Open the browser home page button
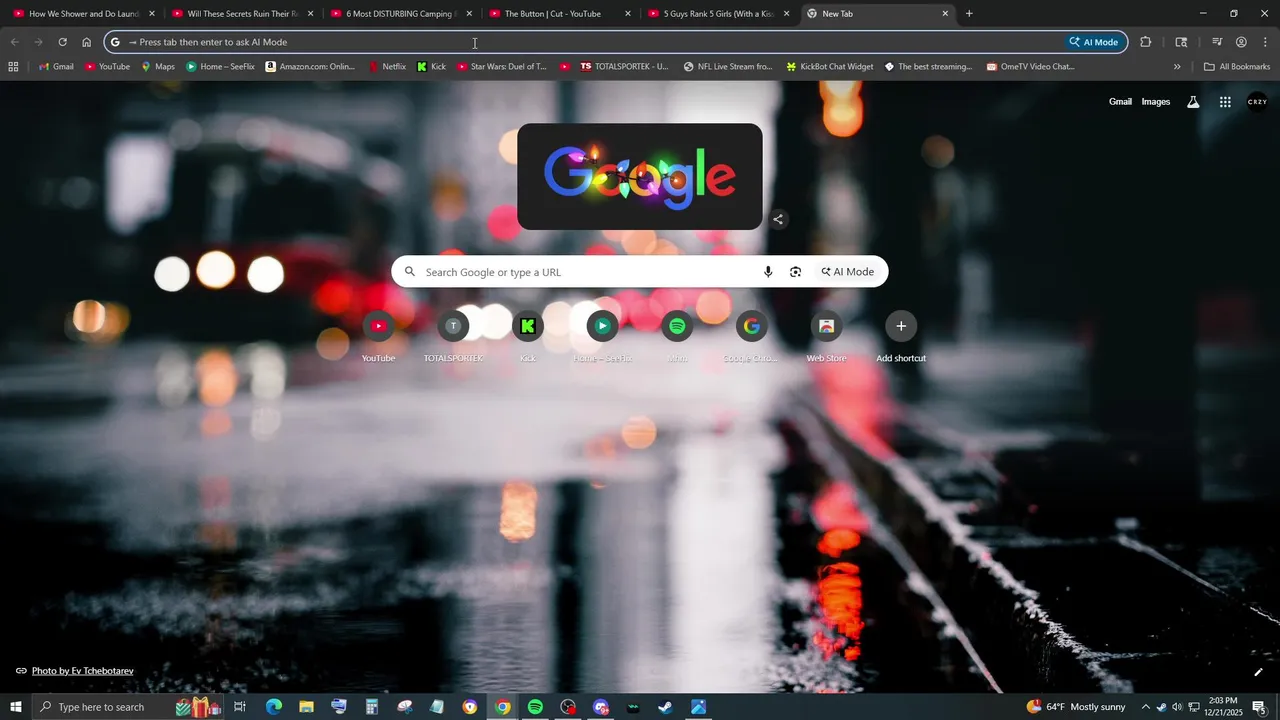 coord(86,42)
